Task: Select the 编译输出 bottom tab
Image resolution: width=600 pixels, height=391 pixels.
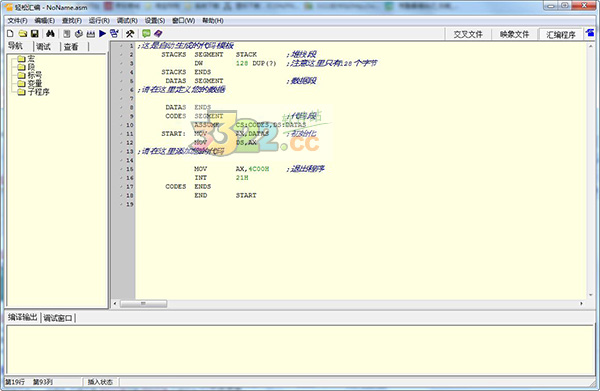Action: [23, 317]
